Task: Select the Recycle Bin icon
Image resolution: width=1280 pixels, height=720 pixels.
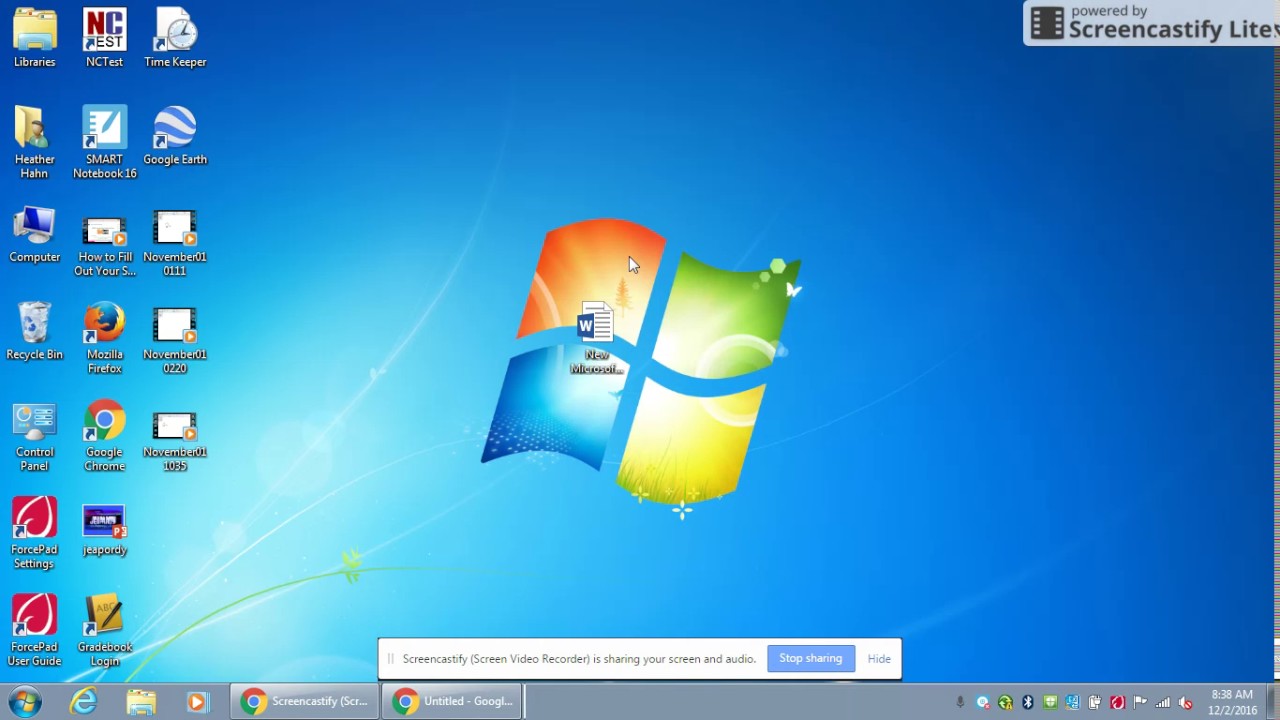Action: (x=34, y=331)
